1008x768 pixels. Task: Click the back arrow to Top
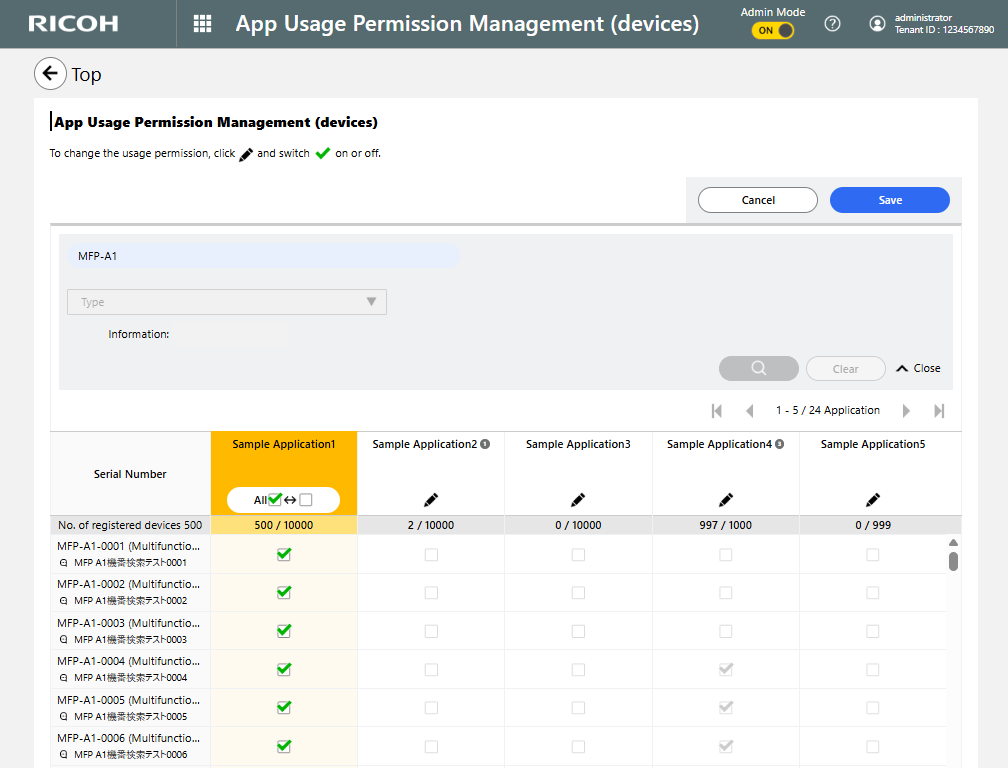pos(50,74)
